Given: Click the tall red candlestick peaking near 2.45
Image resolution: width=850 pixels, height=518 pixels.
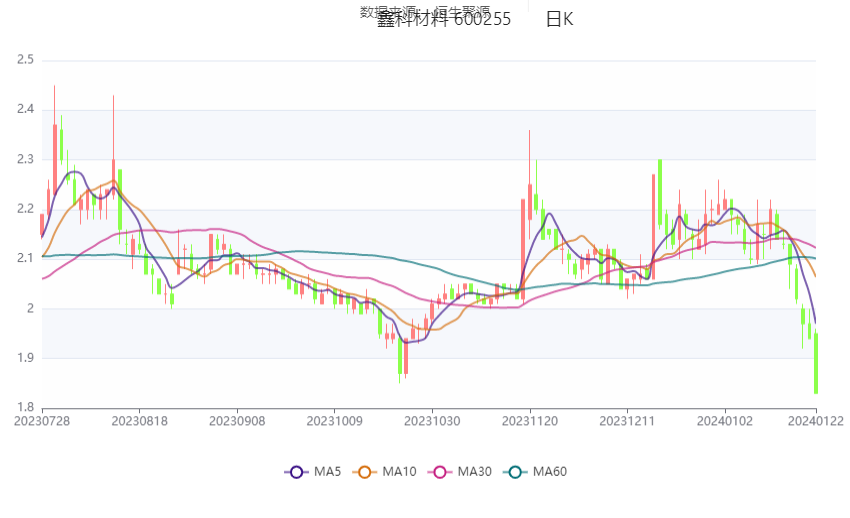Looking at the screenshot, I should tap(55, 157).
